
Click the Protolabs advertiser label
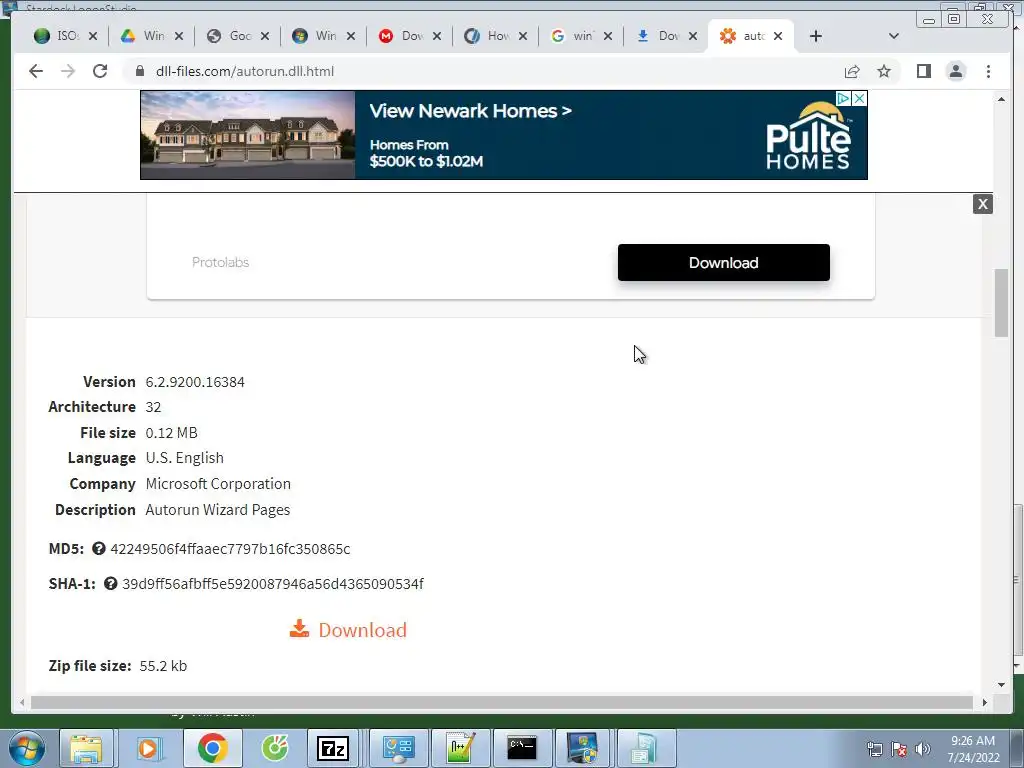pos(221,262)
